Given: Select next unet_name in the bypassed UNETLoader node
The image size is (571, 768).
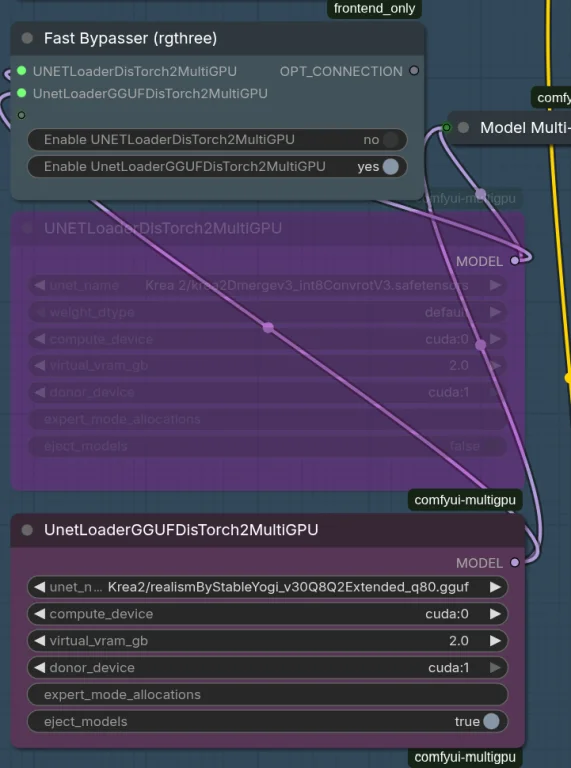Looking at the screenshot, I should point(495,285).
